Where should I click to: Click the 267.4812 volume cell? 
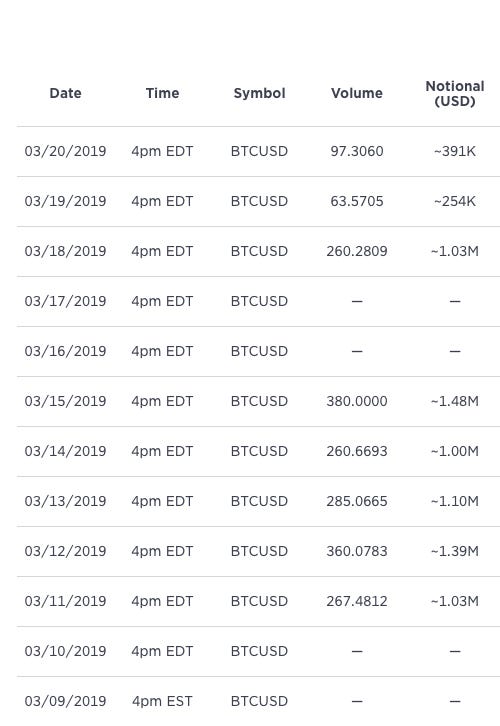[356, 601]
